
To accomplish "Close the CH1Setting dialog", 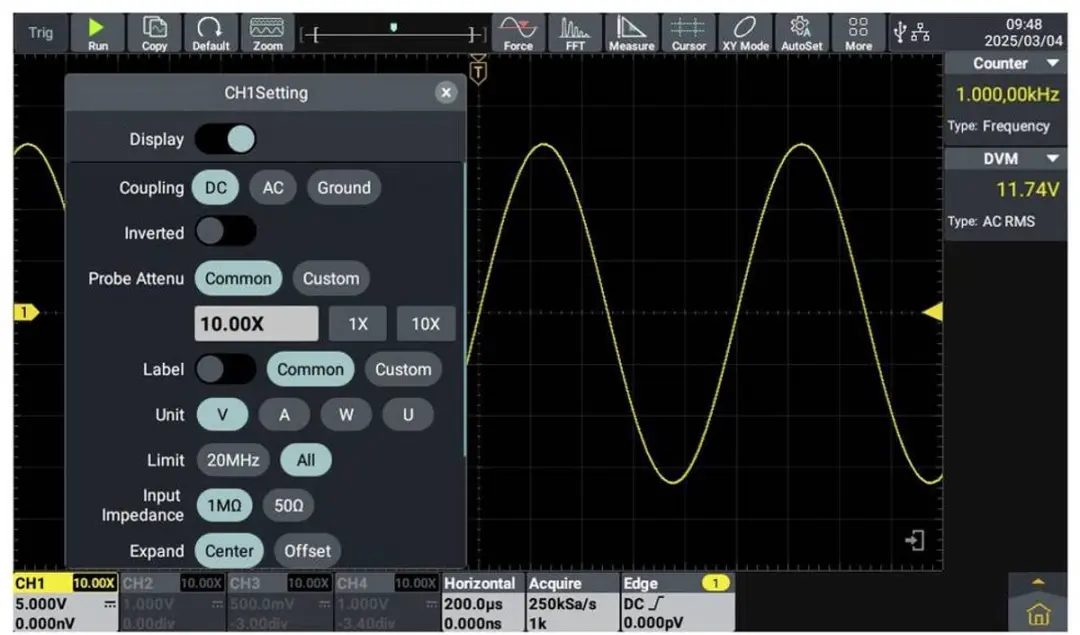I will 446,92.
